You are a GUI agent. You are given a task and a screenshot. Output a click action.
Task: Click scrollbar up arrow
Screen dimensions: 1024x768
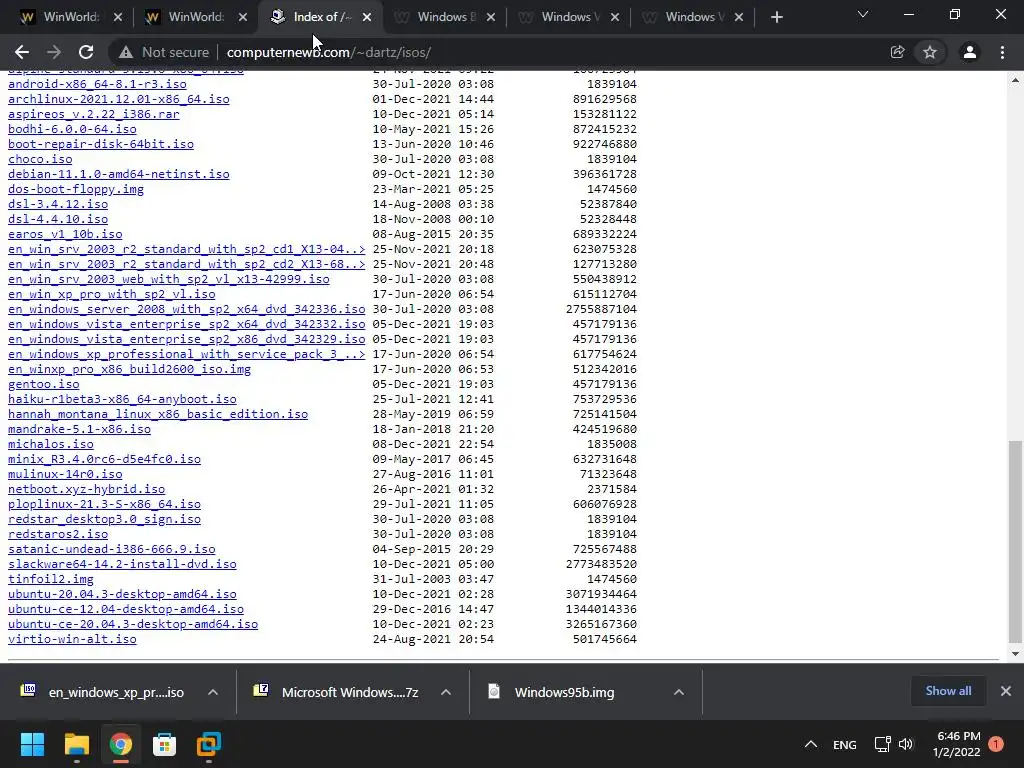tap(1015, 80)
